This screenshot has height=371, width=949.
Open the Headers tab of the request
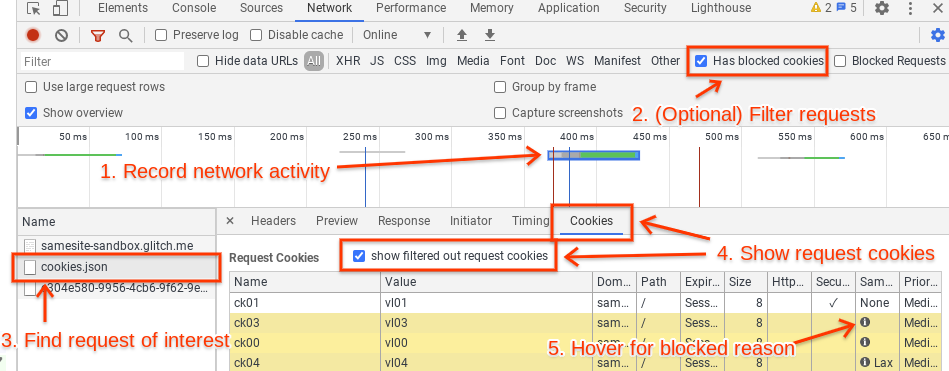click(x=274, y=221)
